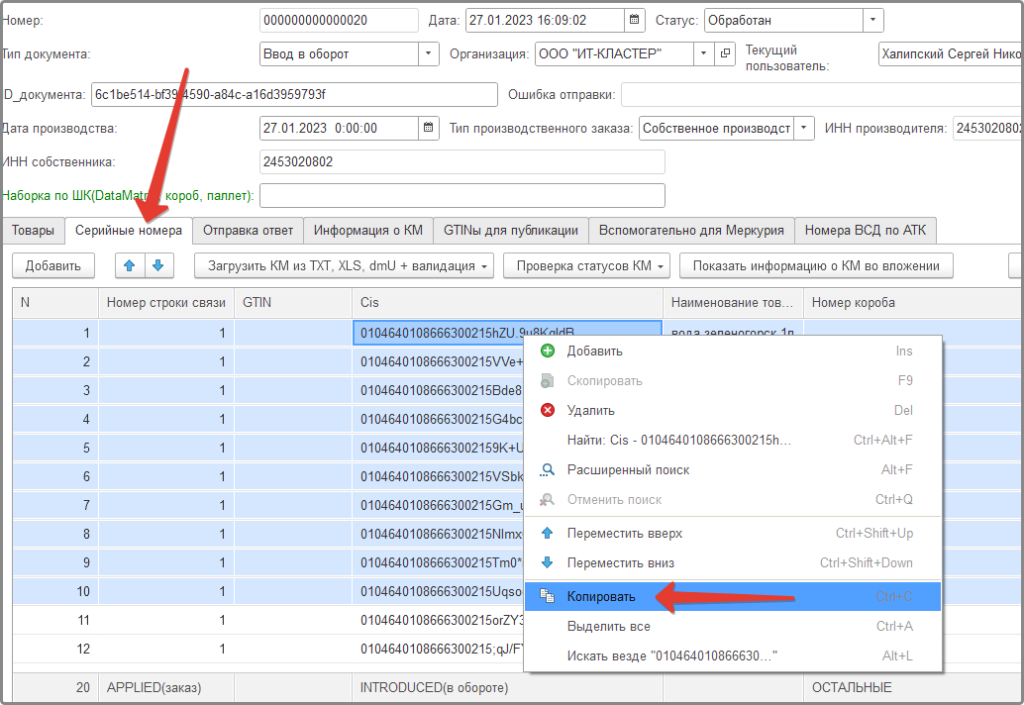The width and height of the screenshot is (1024, 705).
Task: Choose Переместить вниз in context menu
Action: click(733, 563)
